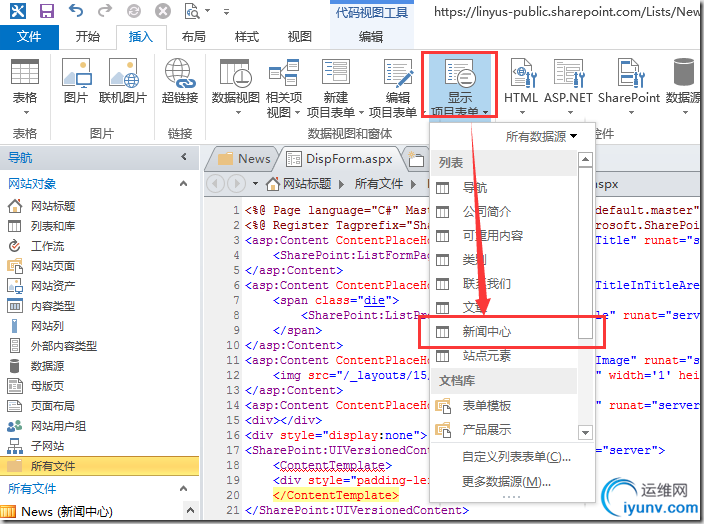Click the 网站标题 breadcrumb link
Viewport: 704px width, 524px height.
click(307, 184)
